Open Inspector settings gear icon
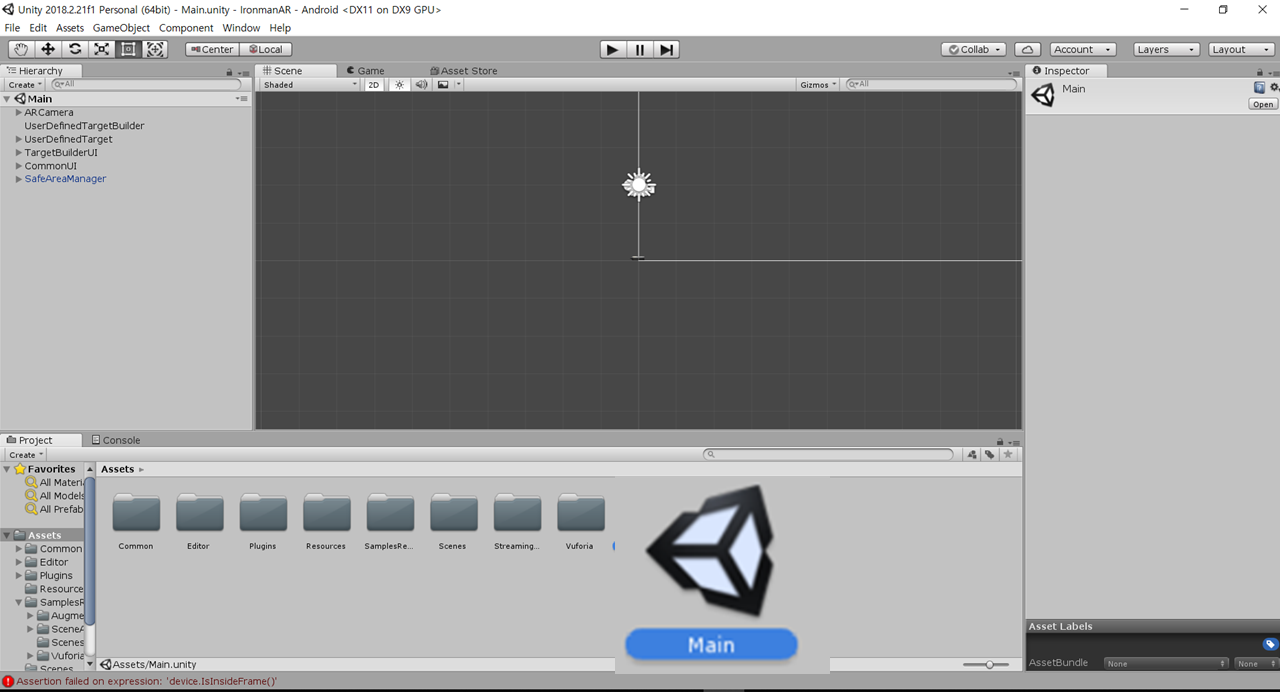The width and height of the screenshot is (1280, 692). (x=1273, y=88)
